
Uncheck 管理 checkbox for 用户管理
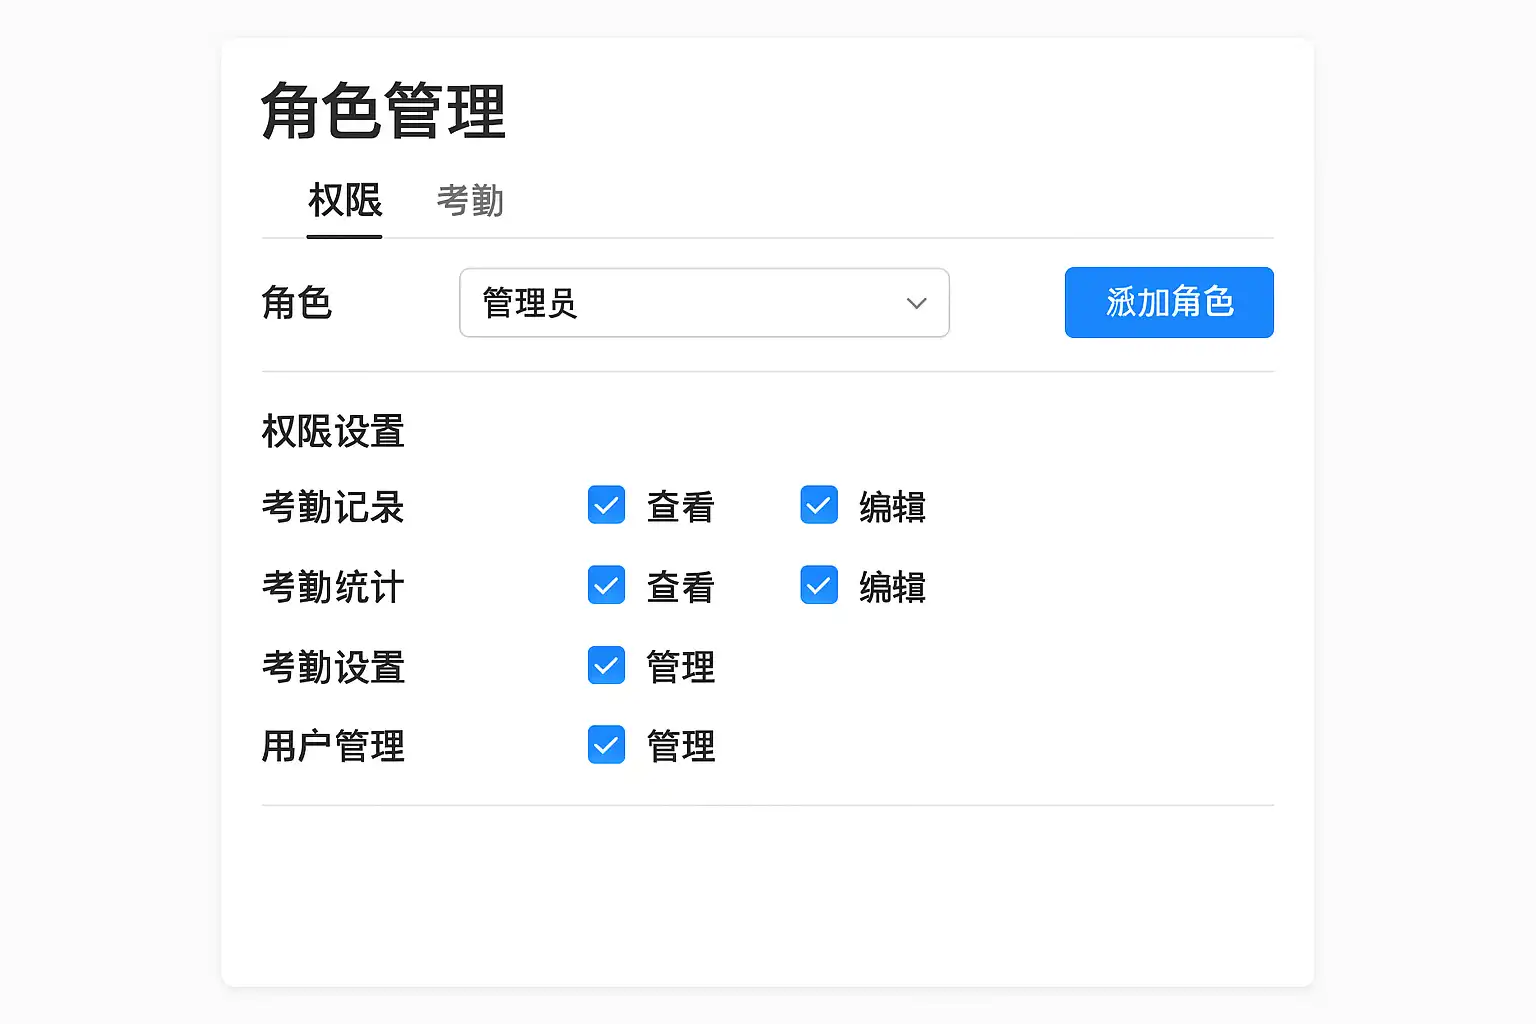[606, 745]
